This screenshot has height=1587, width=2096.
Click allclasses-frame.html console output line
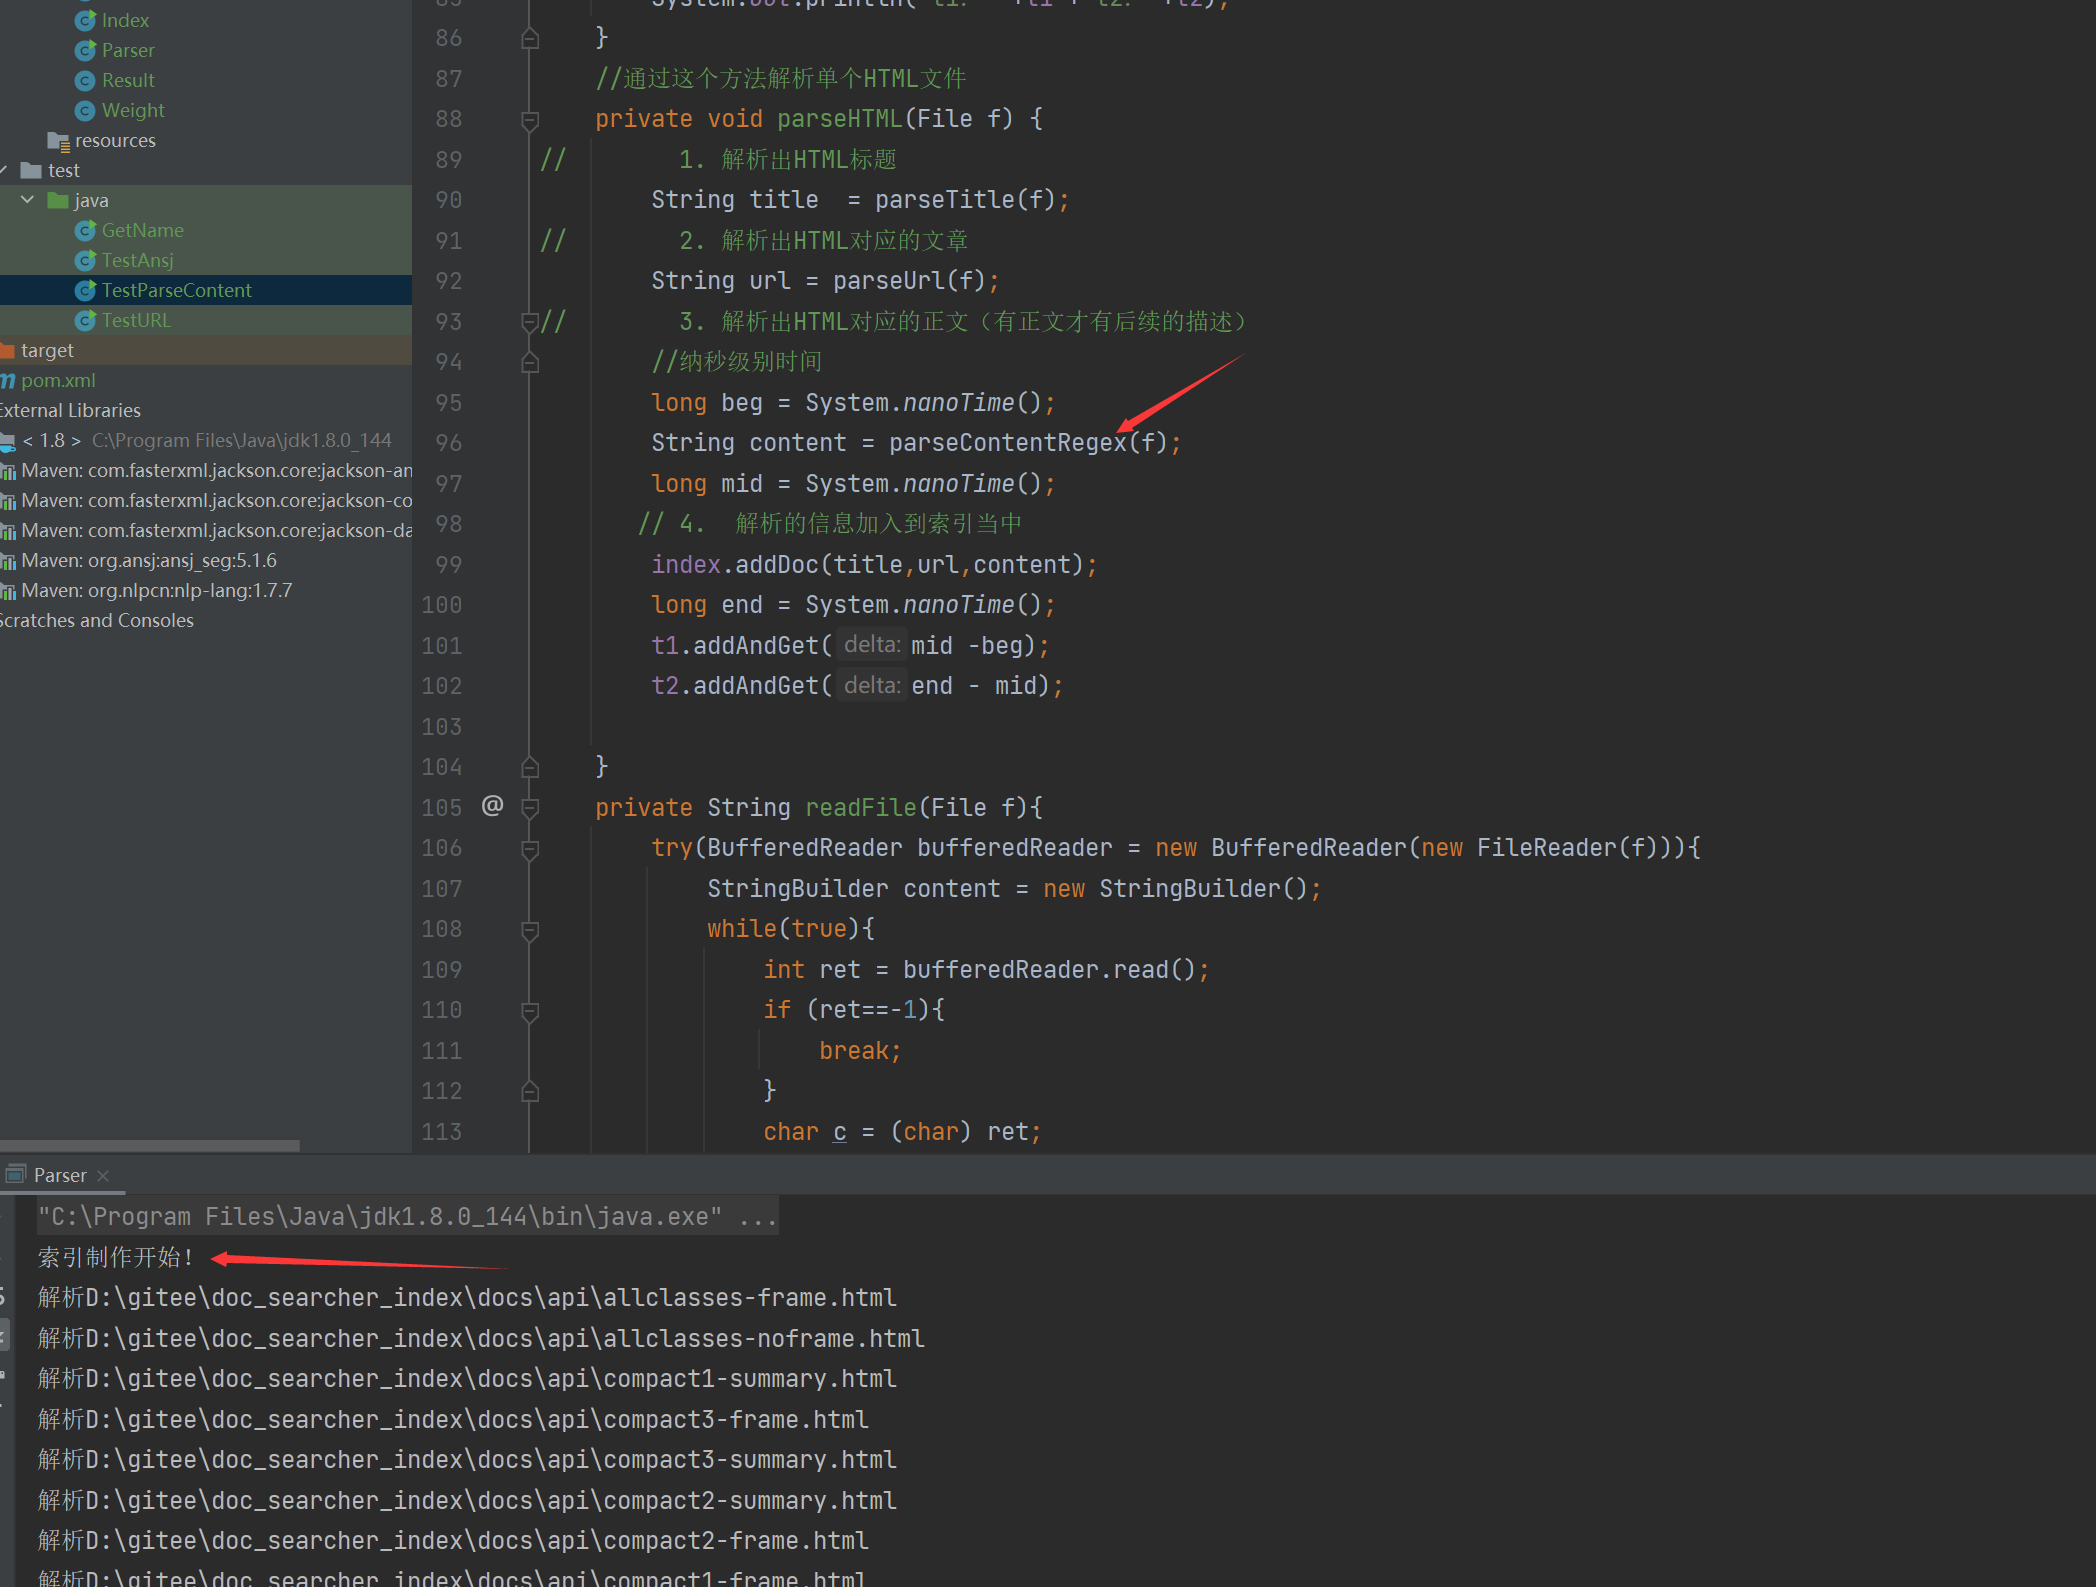pos(467,1298)
